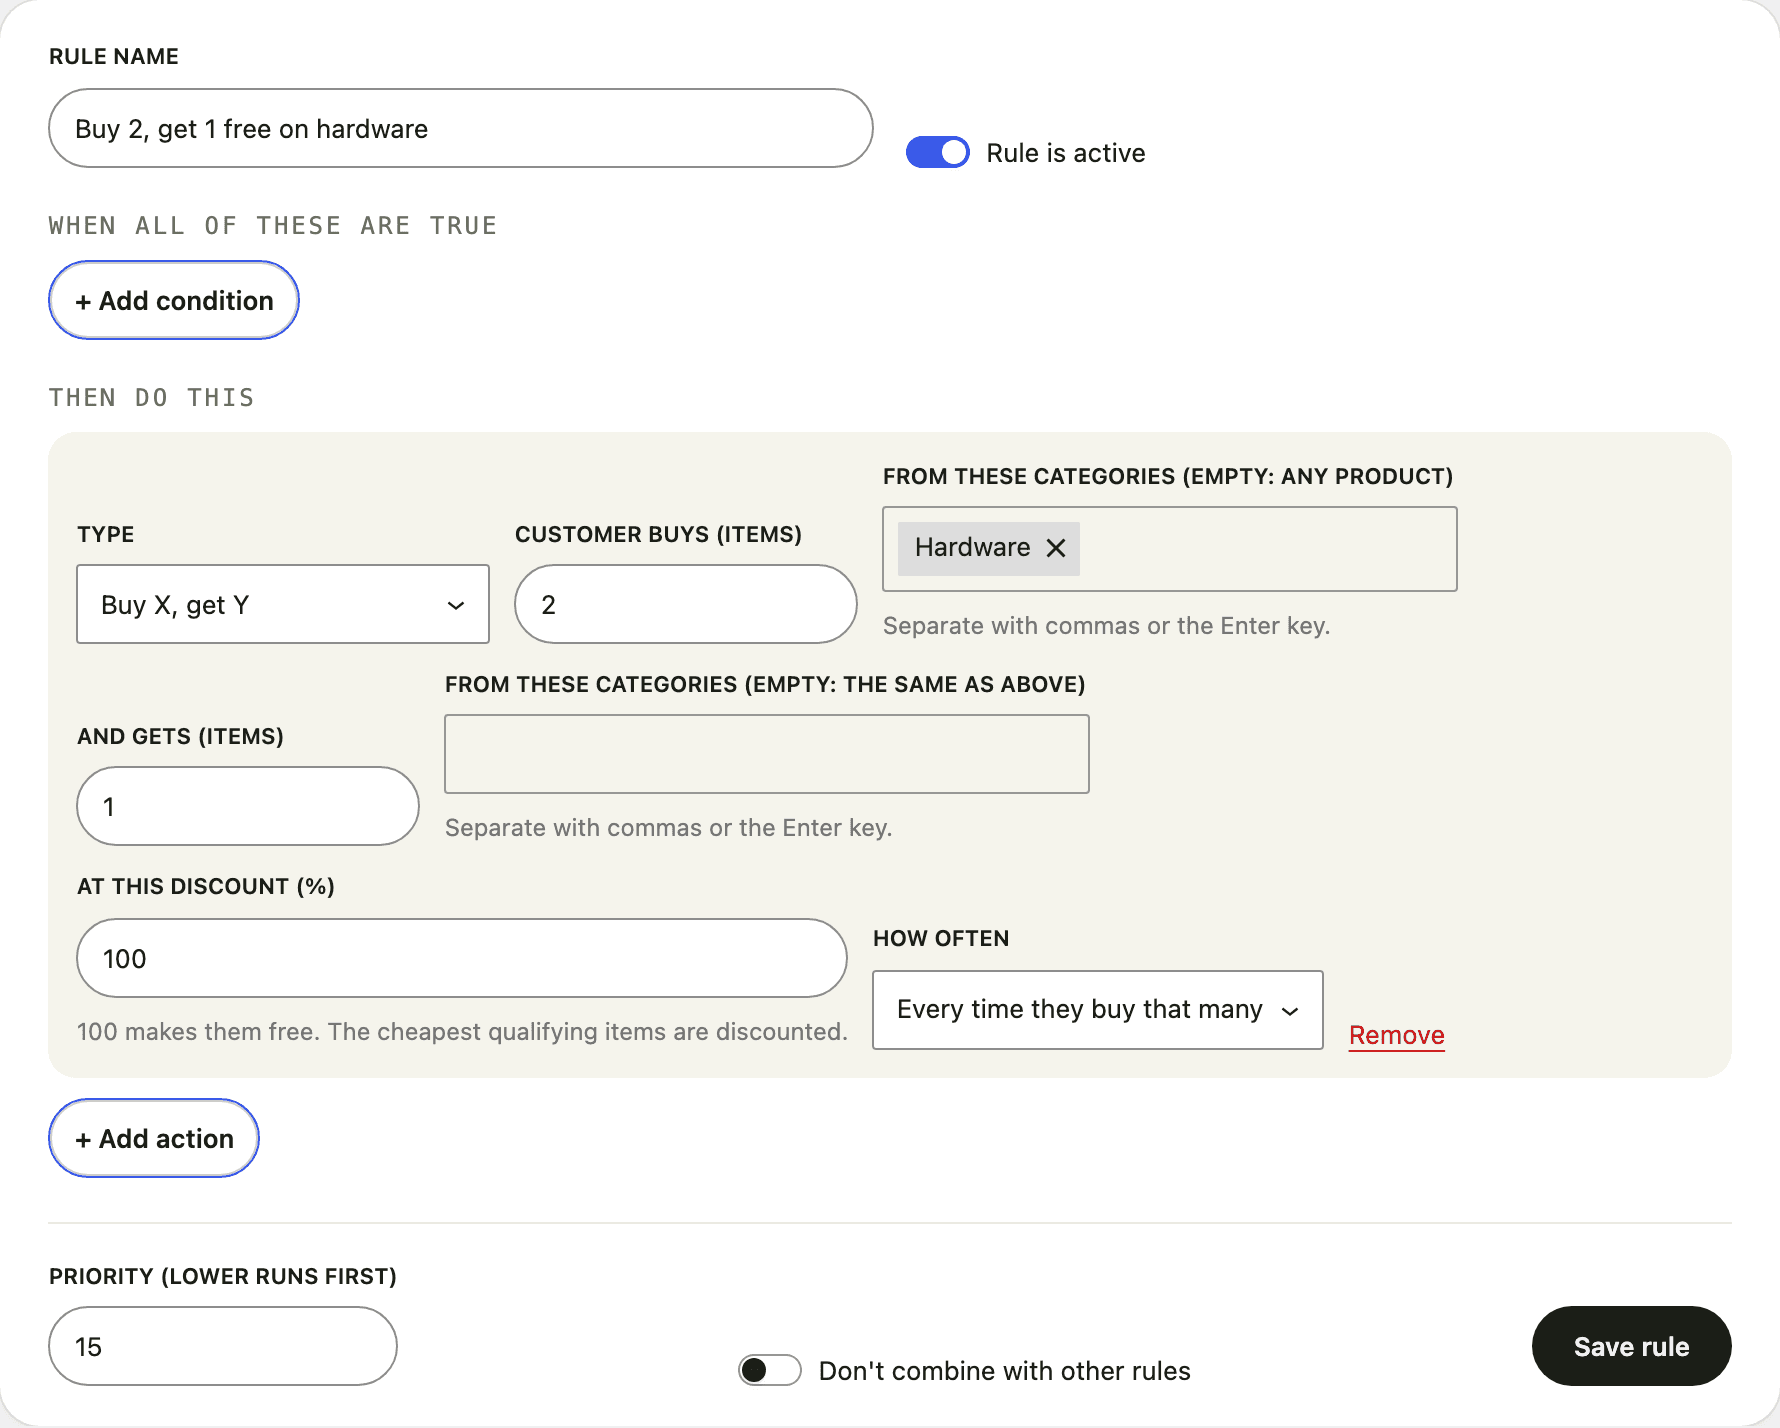Click the empty categories box for gets items

767,754
